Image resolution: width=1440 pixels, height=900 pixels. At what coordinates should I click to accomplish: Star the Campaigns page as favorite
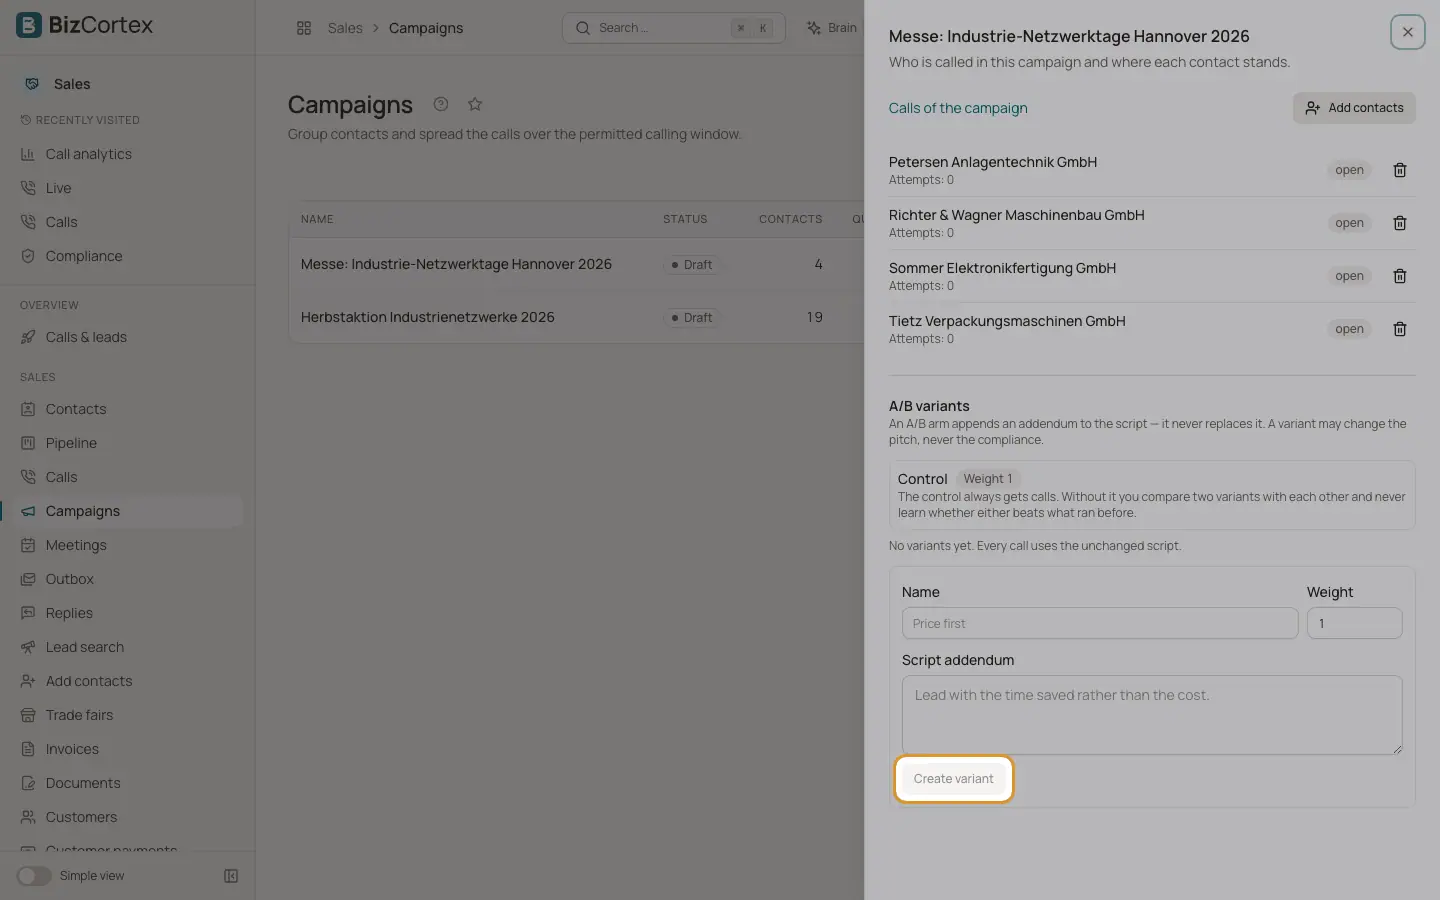tap(475, 104)
